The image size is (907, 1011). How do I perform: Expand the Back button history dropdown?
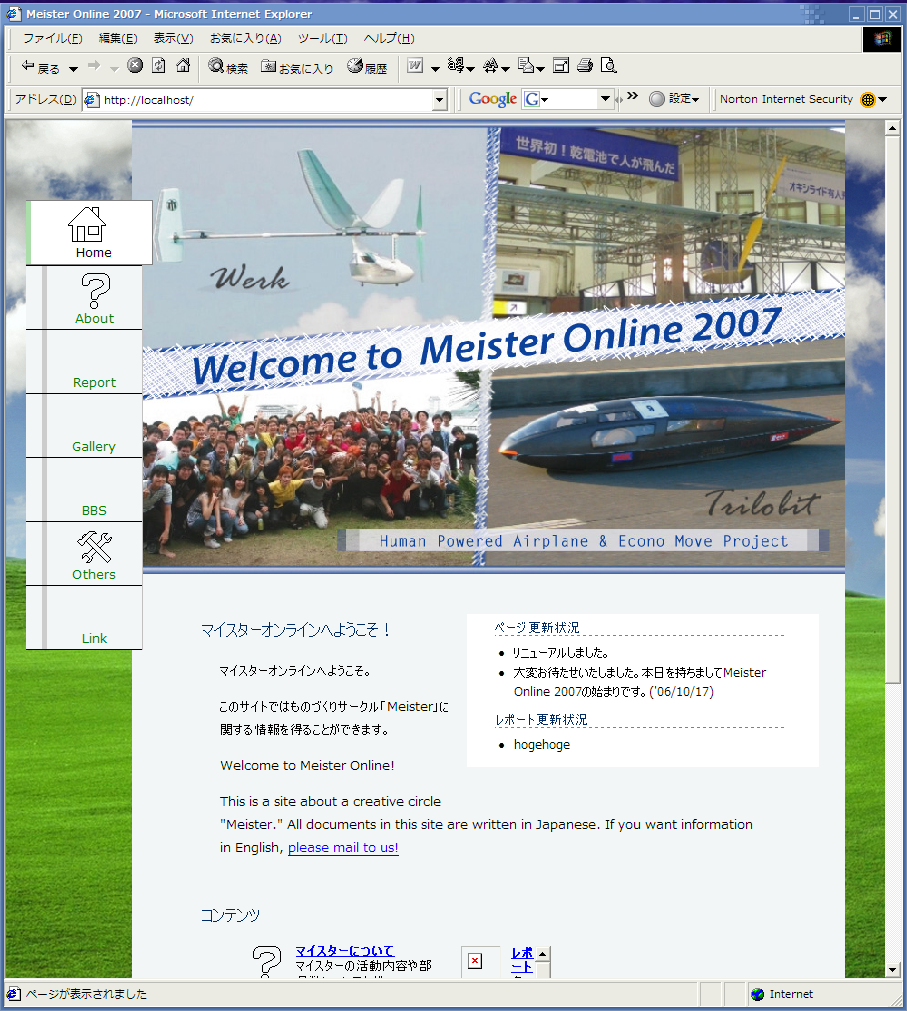pyautogui.click(x=73, y=69)
